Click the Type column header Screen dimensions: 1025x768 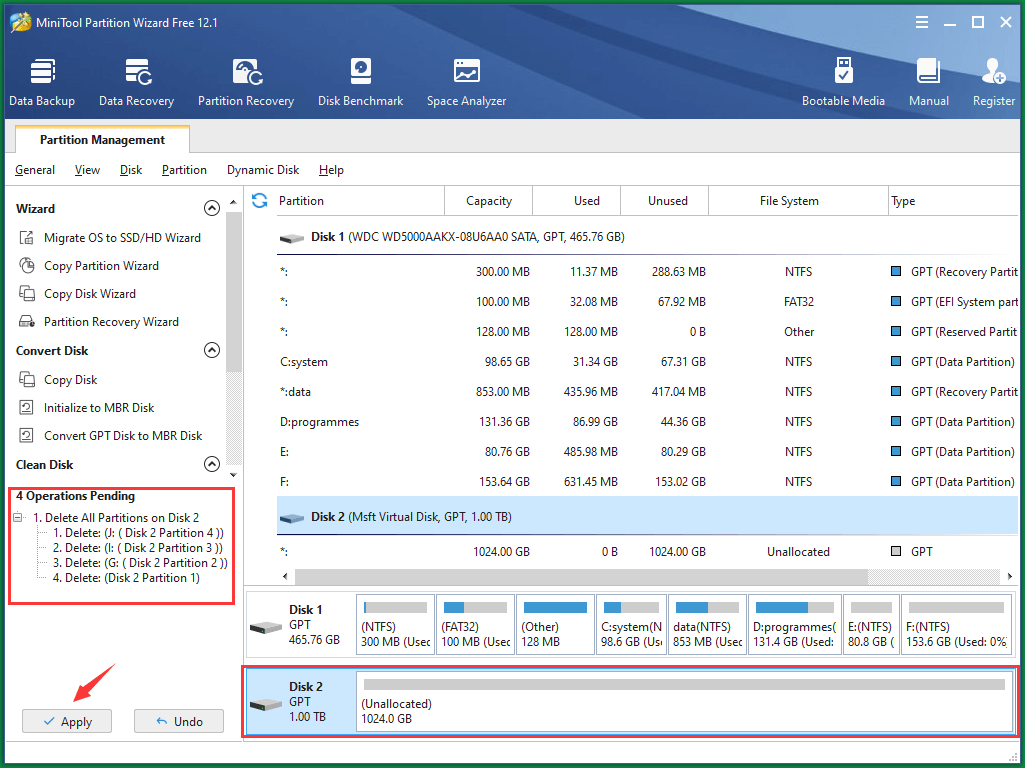(x=953, y=201)
